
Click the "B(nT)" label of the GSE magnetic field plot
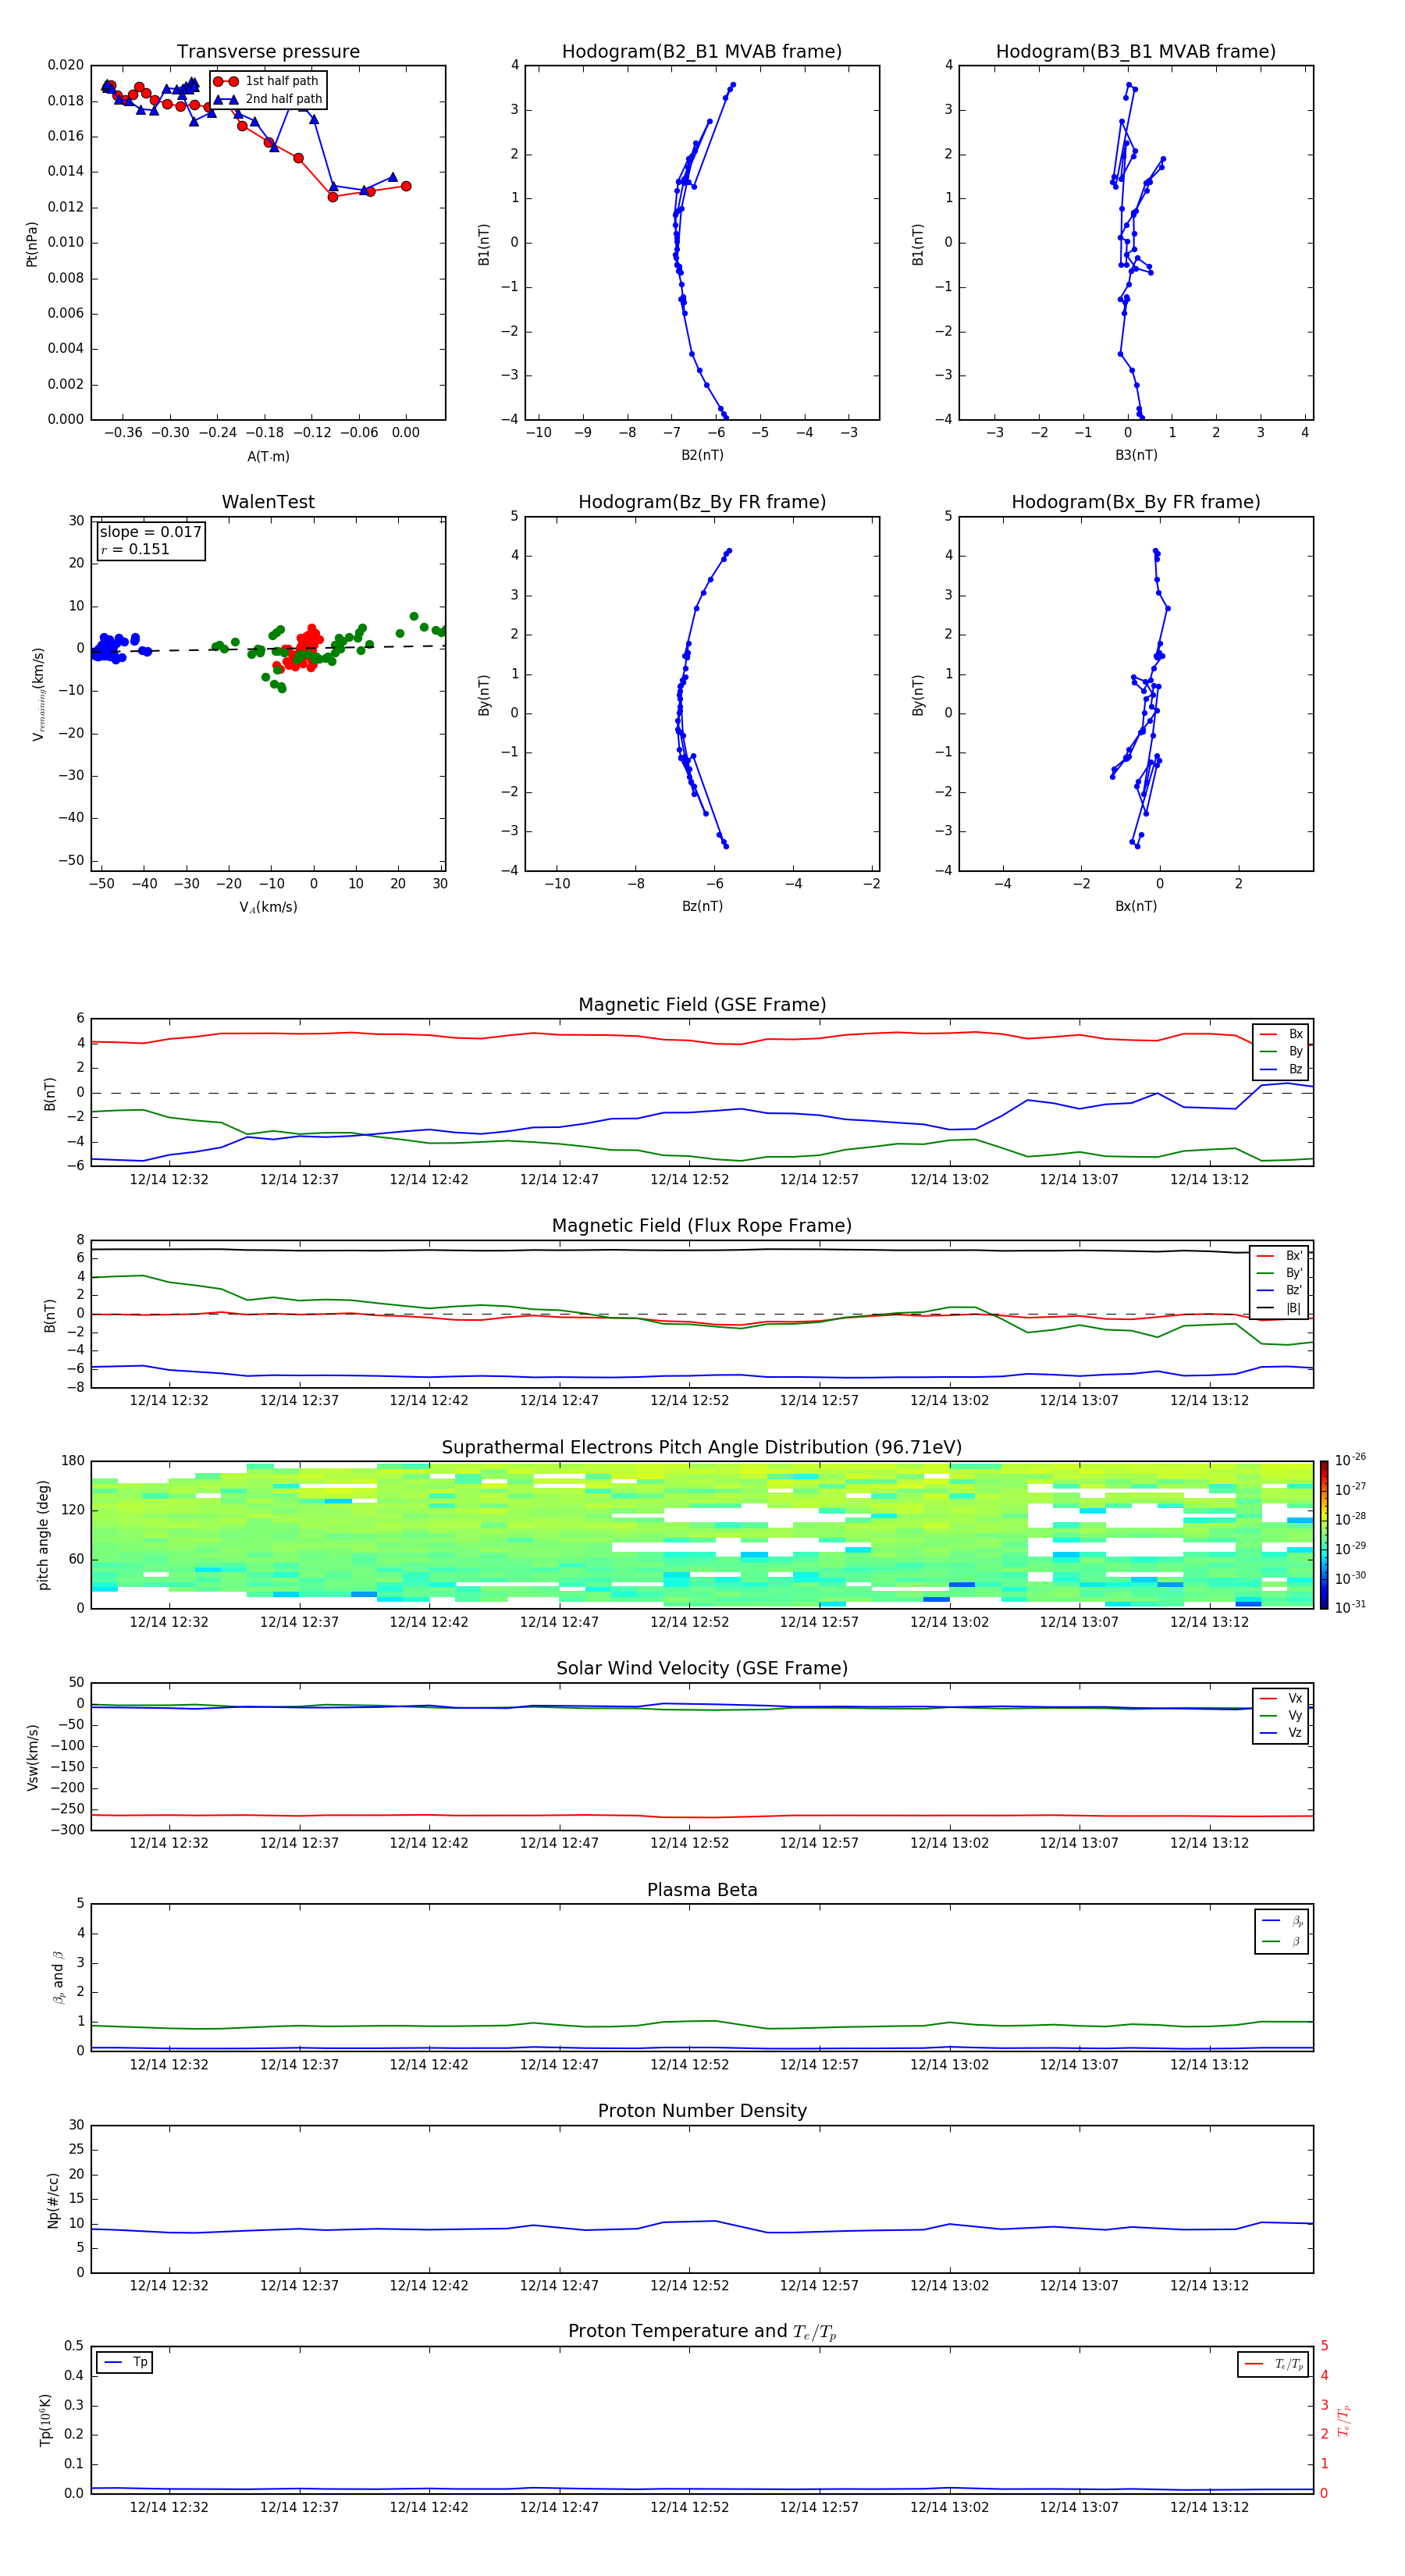[49, 1094]
